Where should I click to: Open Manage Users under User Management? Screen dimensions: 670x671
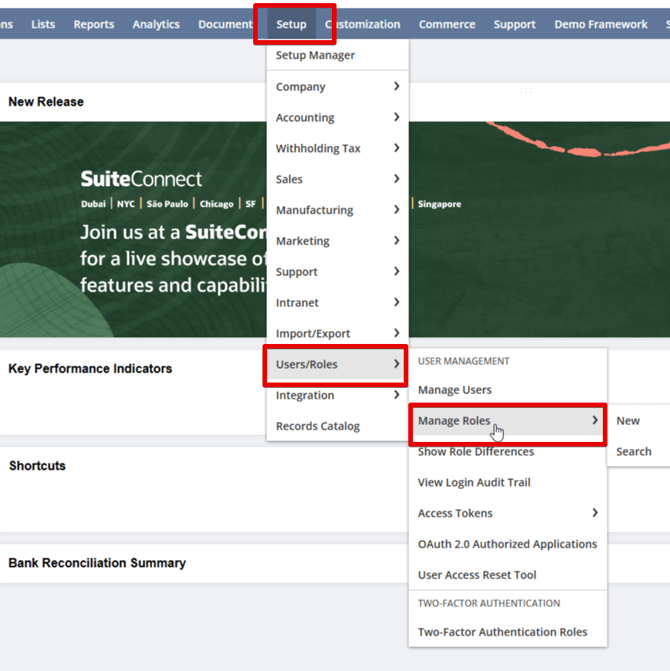(455, 390)
